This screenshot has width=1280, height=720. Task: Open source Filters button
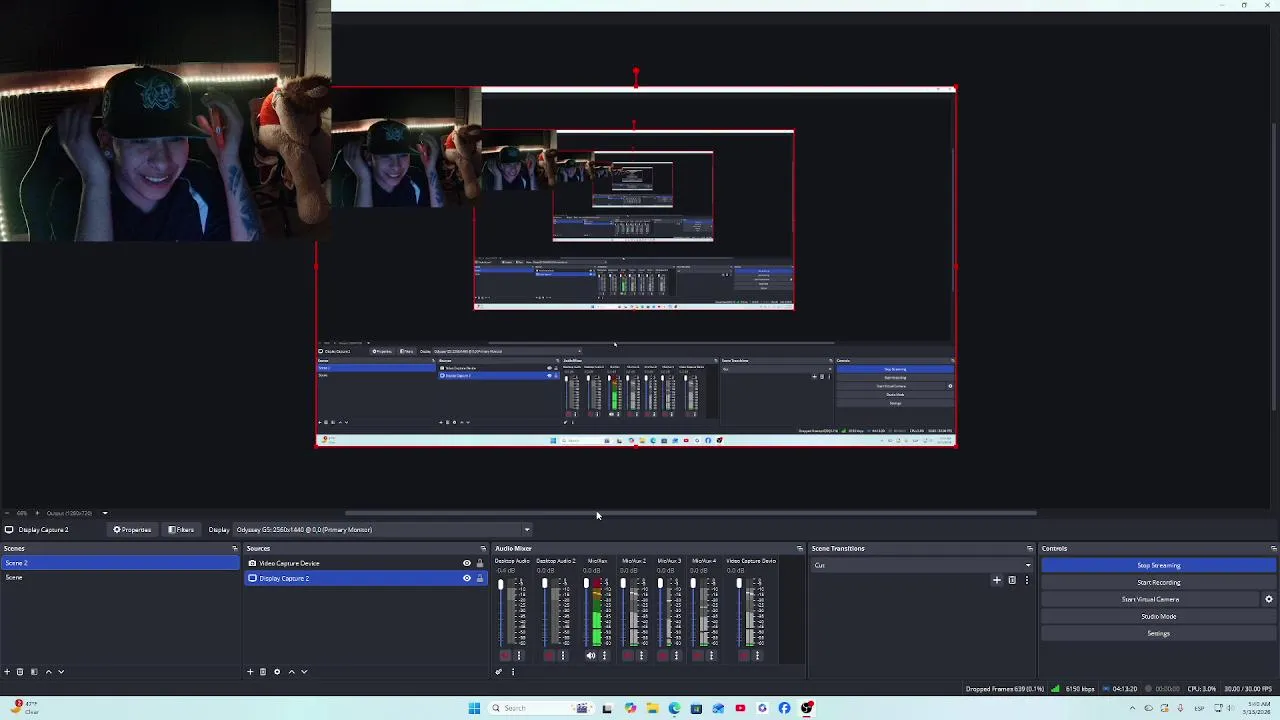(181, 530)
